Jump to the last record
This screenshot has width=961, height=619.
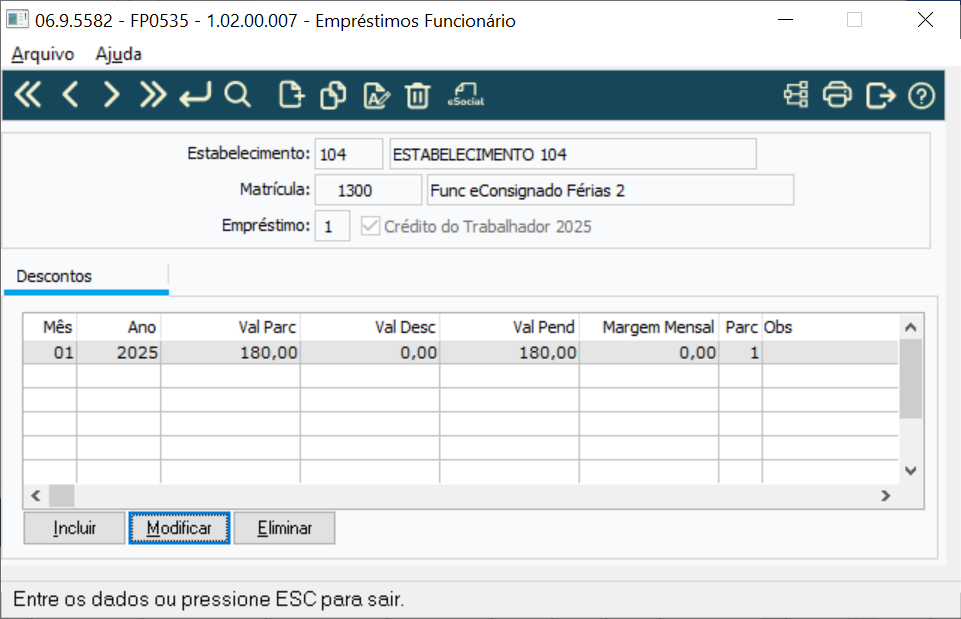pos(153,95)
